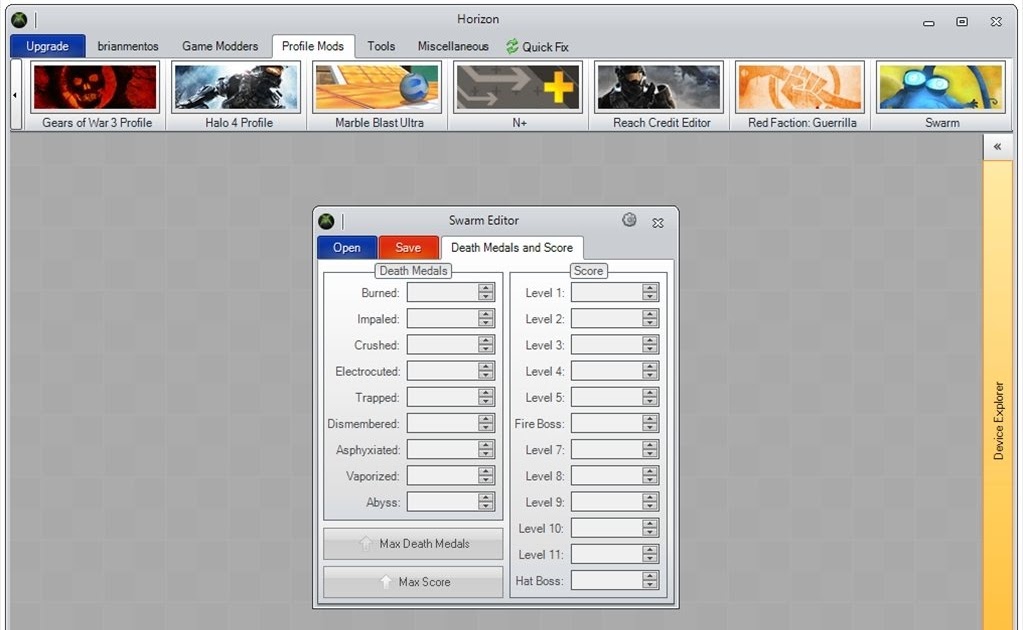Click the Swarm Editor Xbox logo icon
This screenshot has width=1023, height=630.
pos(326,221)
